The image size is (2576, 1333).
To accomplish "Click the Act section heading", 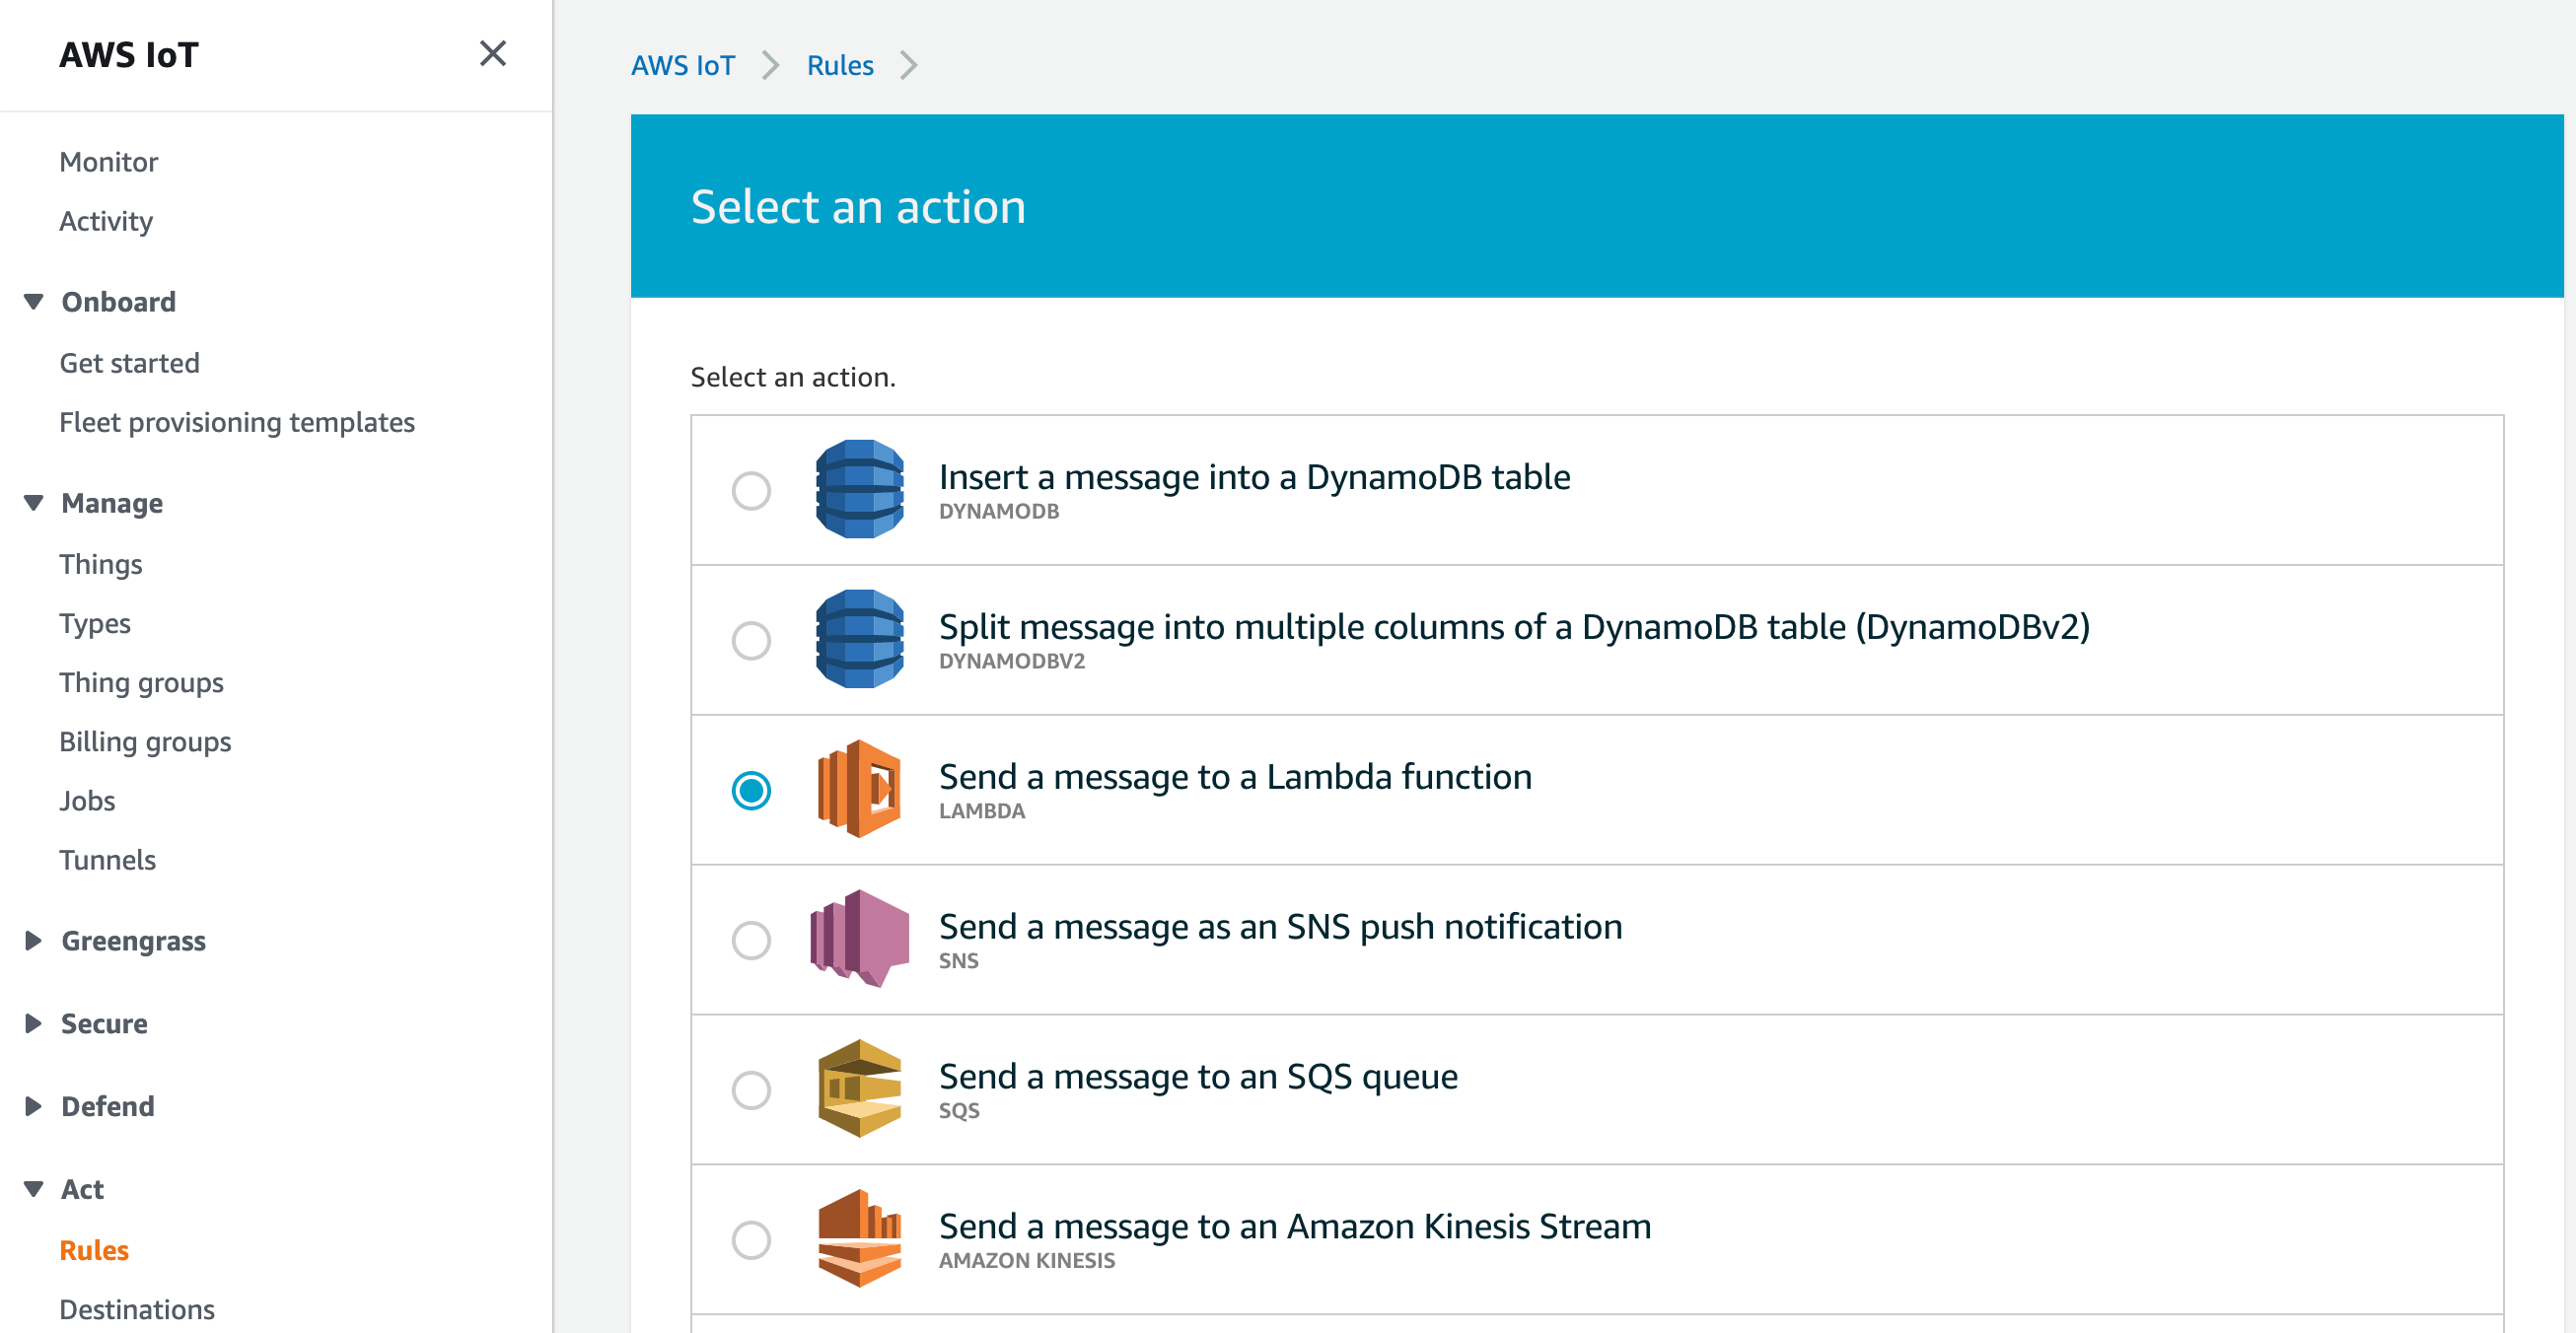I will pyautogui.click(x=82, y=1189).
